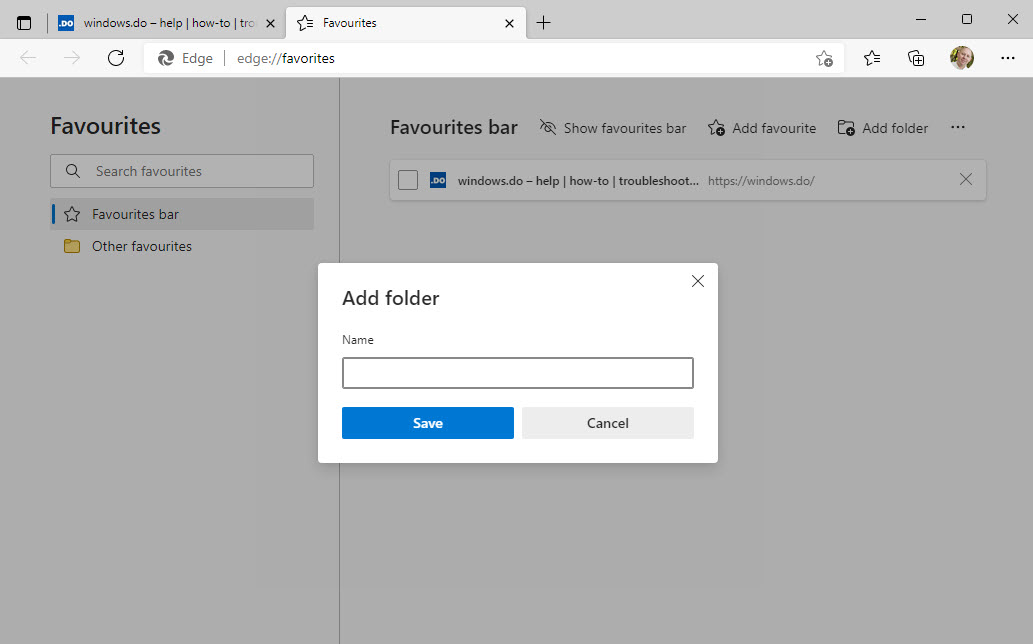Open the Favourites toolbar icon
The height and width of the screenshot is (644, 1033).
[x=872, y=58]
